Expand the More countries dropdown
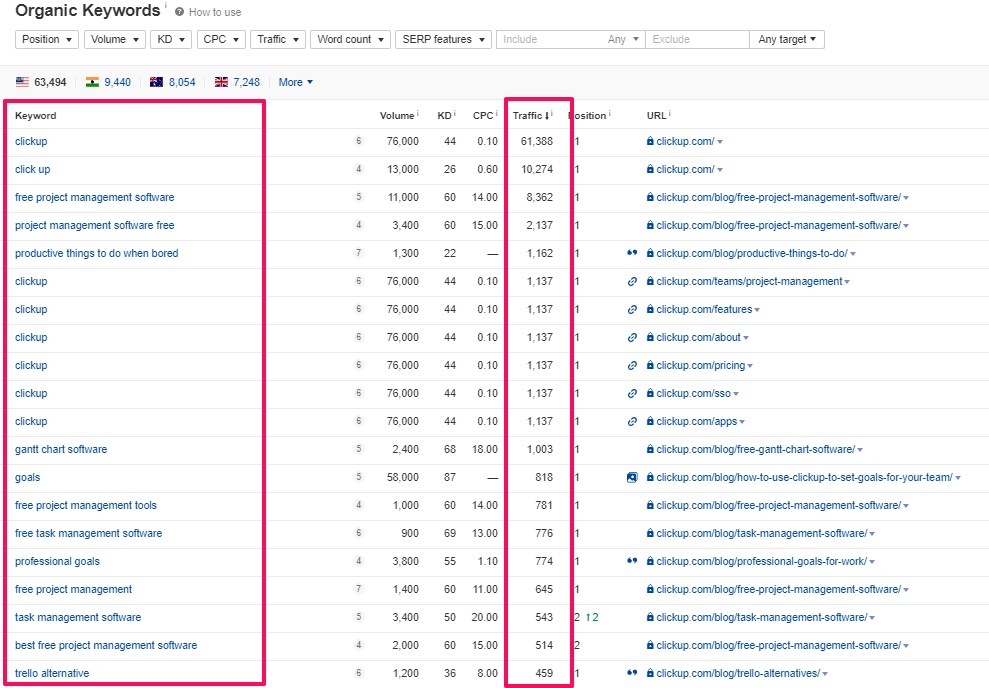This screenshot has height=688, width=989. point(295,82)
